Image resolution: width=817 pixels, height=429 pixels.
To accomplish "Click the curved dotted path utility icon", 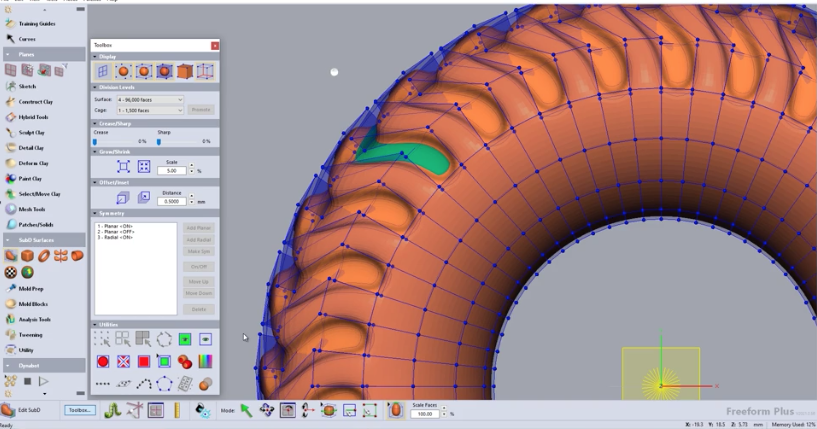I will point(144,384).
